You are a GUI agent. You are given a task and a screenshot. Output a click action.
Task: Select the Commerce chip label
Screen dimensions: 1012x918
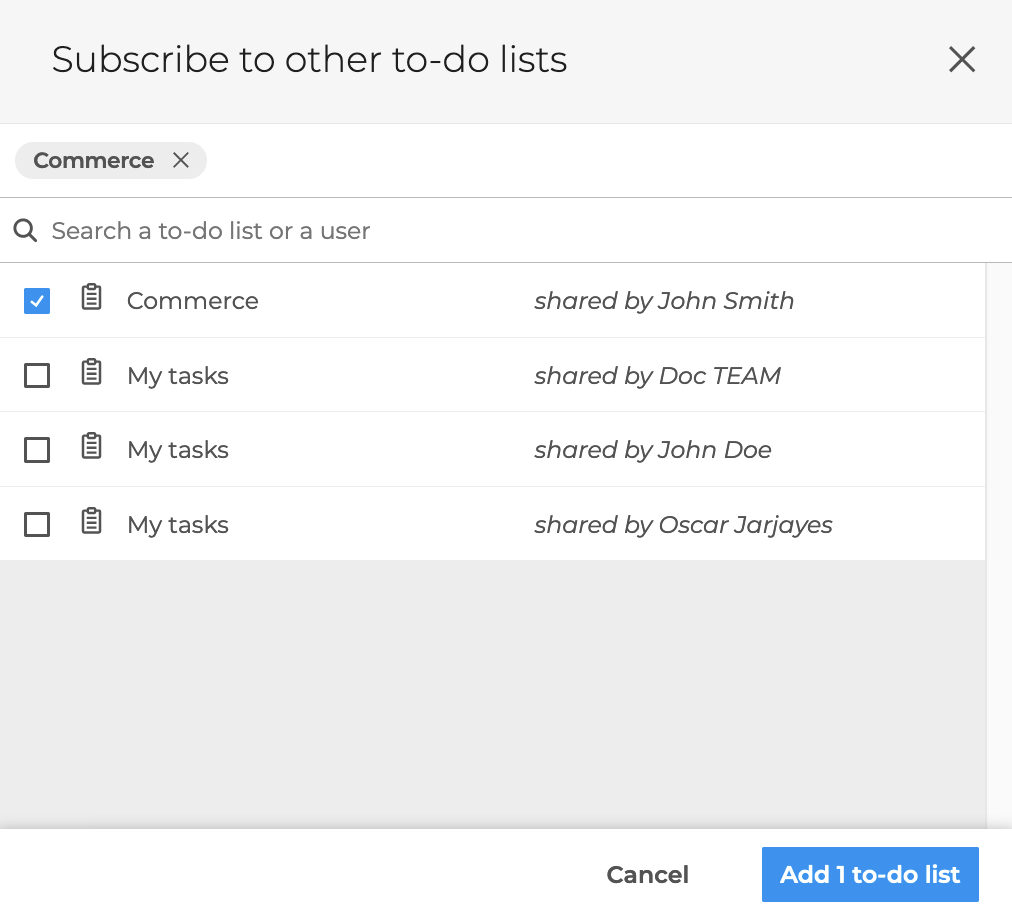click(x=93, y=161)
